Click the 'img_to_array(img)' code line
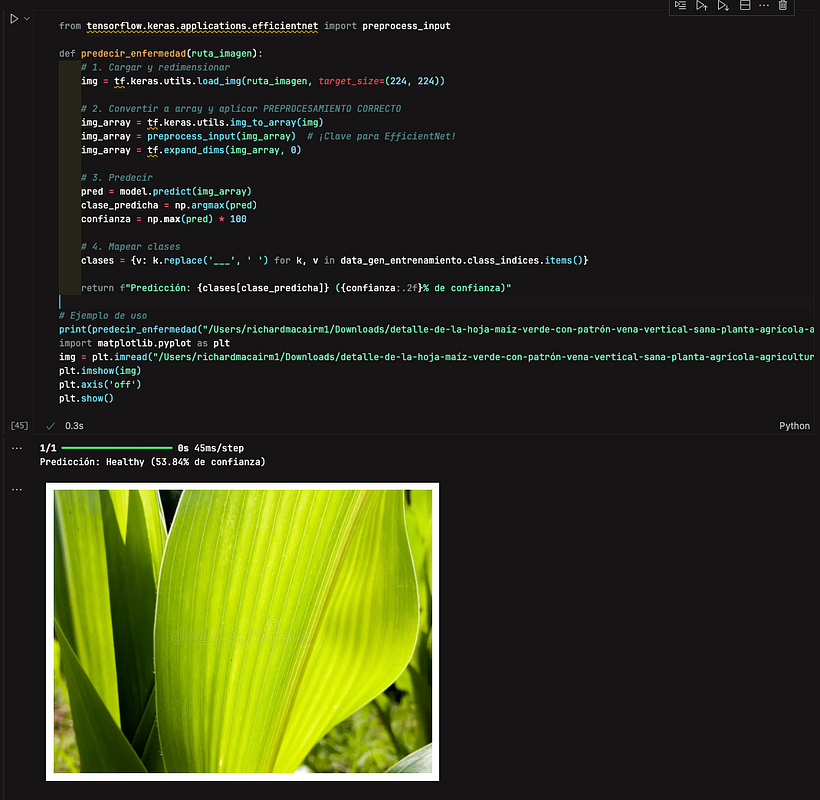820x800 pixels. point(202,122)
